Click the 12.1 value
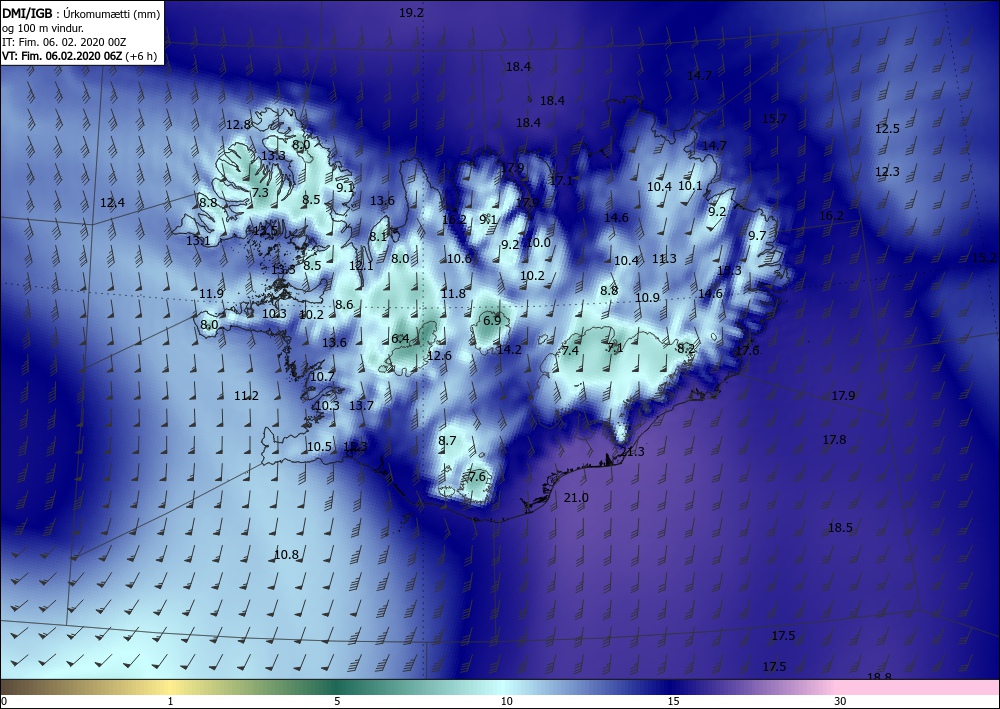Viewport: 1000px width, 709px height. tap(361, 266)
